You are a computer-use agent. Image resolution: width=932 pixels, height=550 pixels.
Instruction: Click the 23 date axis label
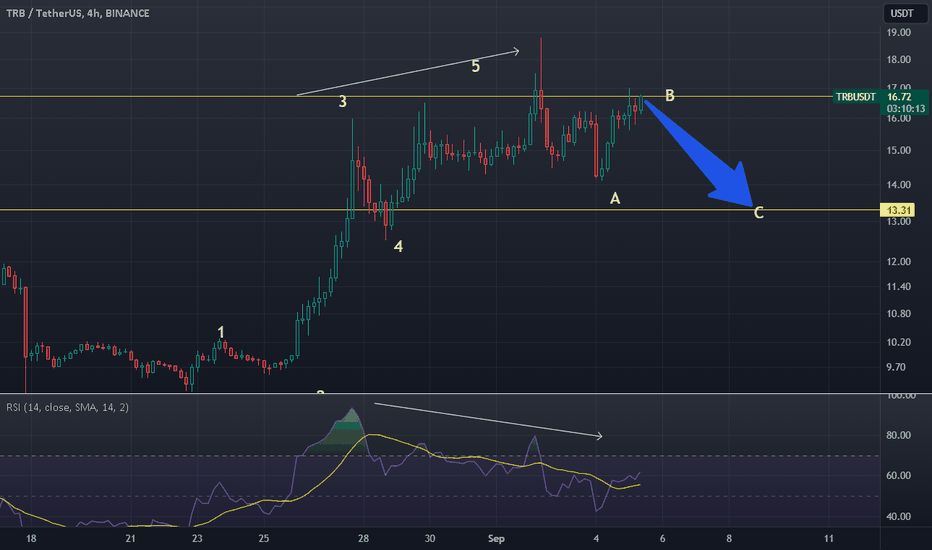pyautogui.click(x=197, y=539)
